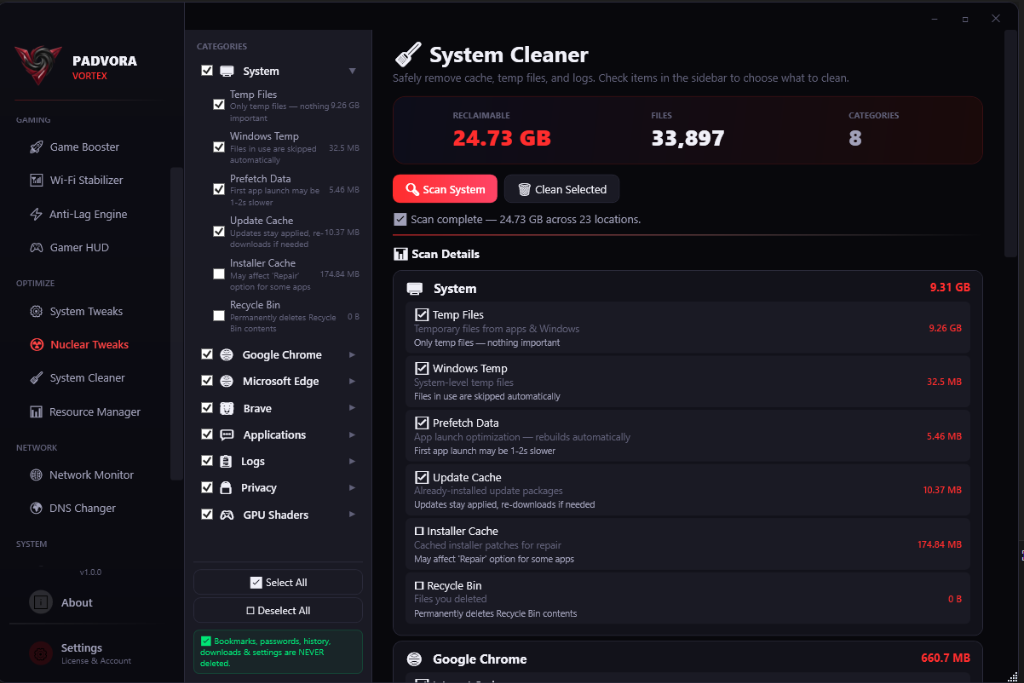This screenshot has width=1024, height=683.
Task: Expand the Privacy category arrow
Action: coord(352,488)
